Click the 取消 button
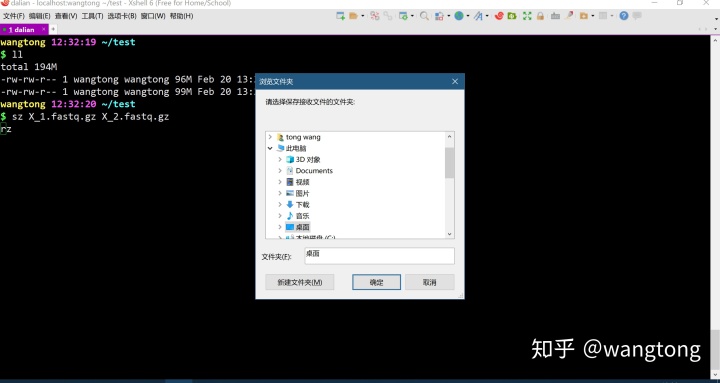720x383 pixels. point(429,282)
